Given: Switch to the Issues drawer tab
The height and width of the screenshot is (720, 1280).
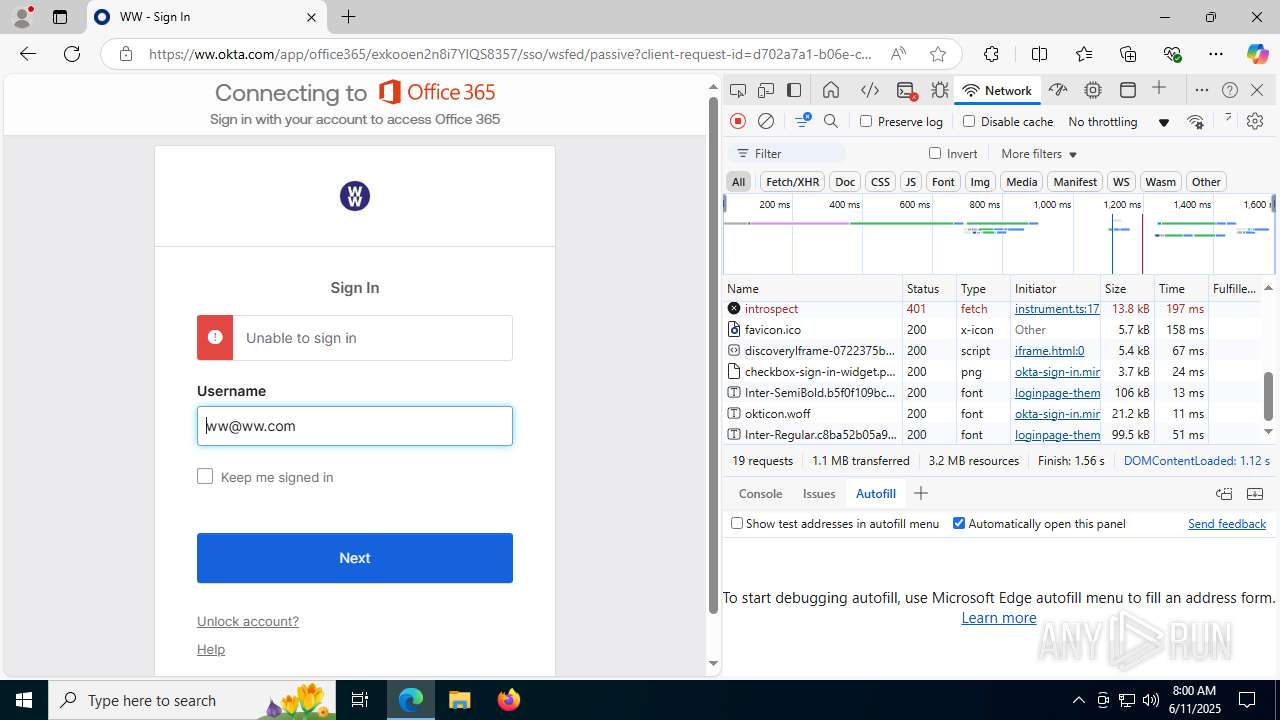Looking at the screenshot, I should pos(819,493).
